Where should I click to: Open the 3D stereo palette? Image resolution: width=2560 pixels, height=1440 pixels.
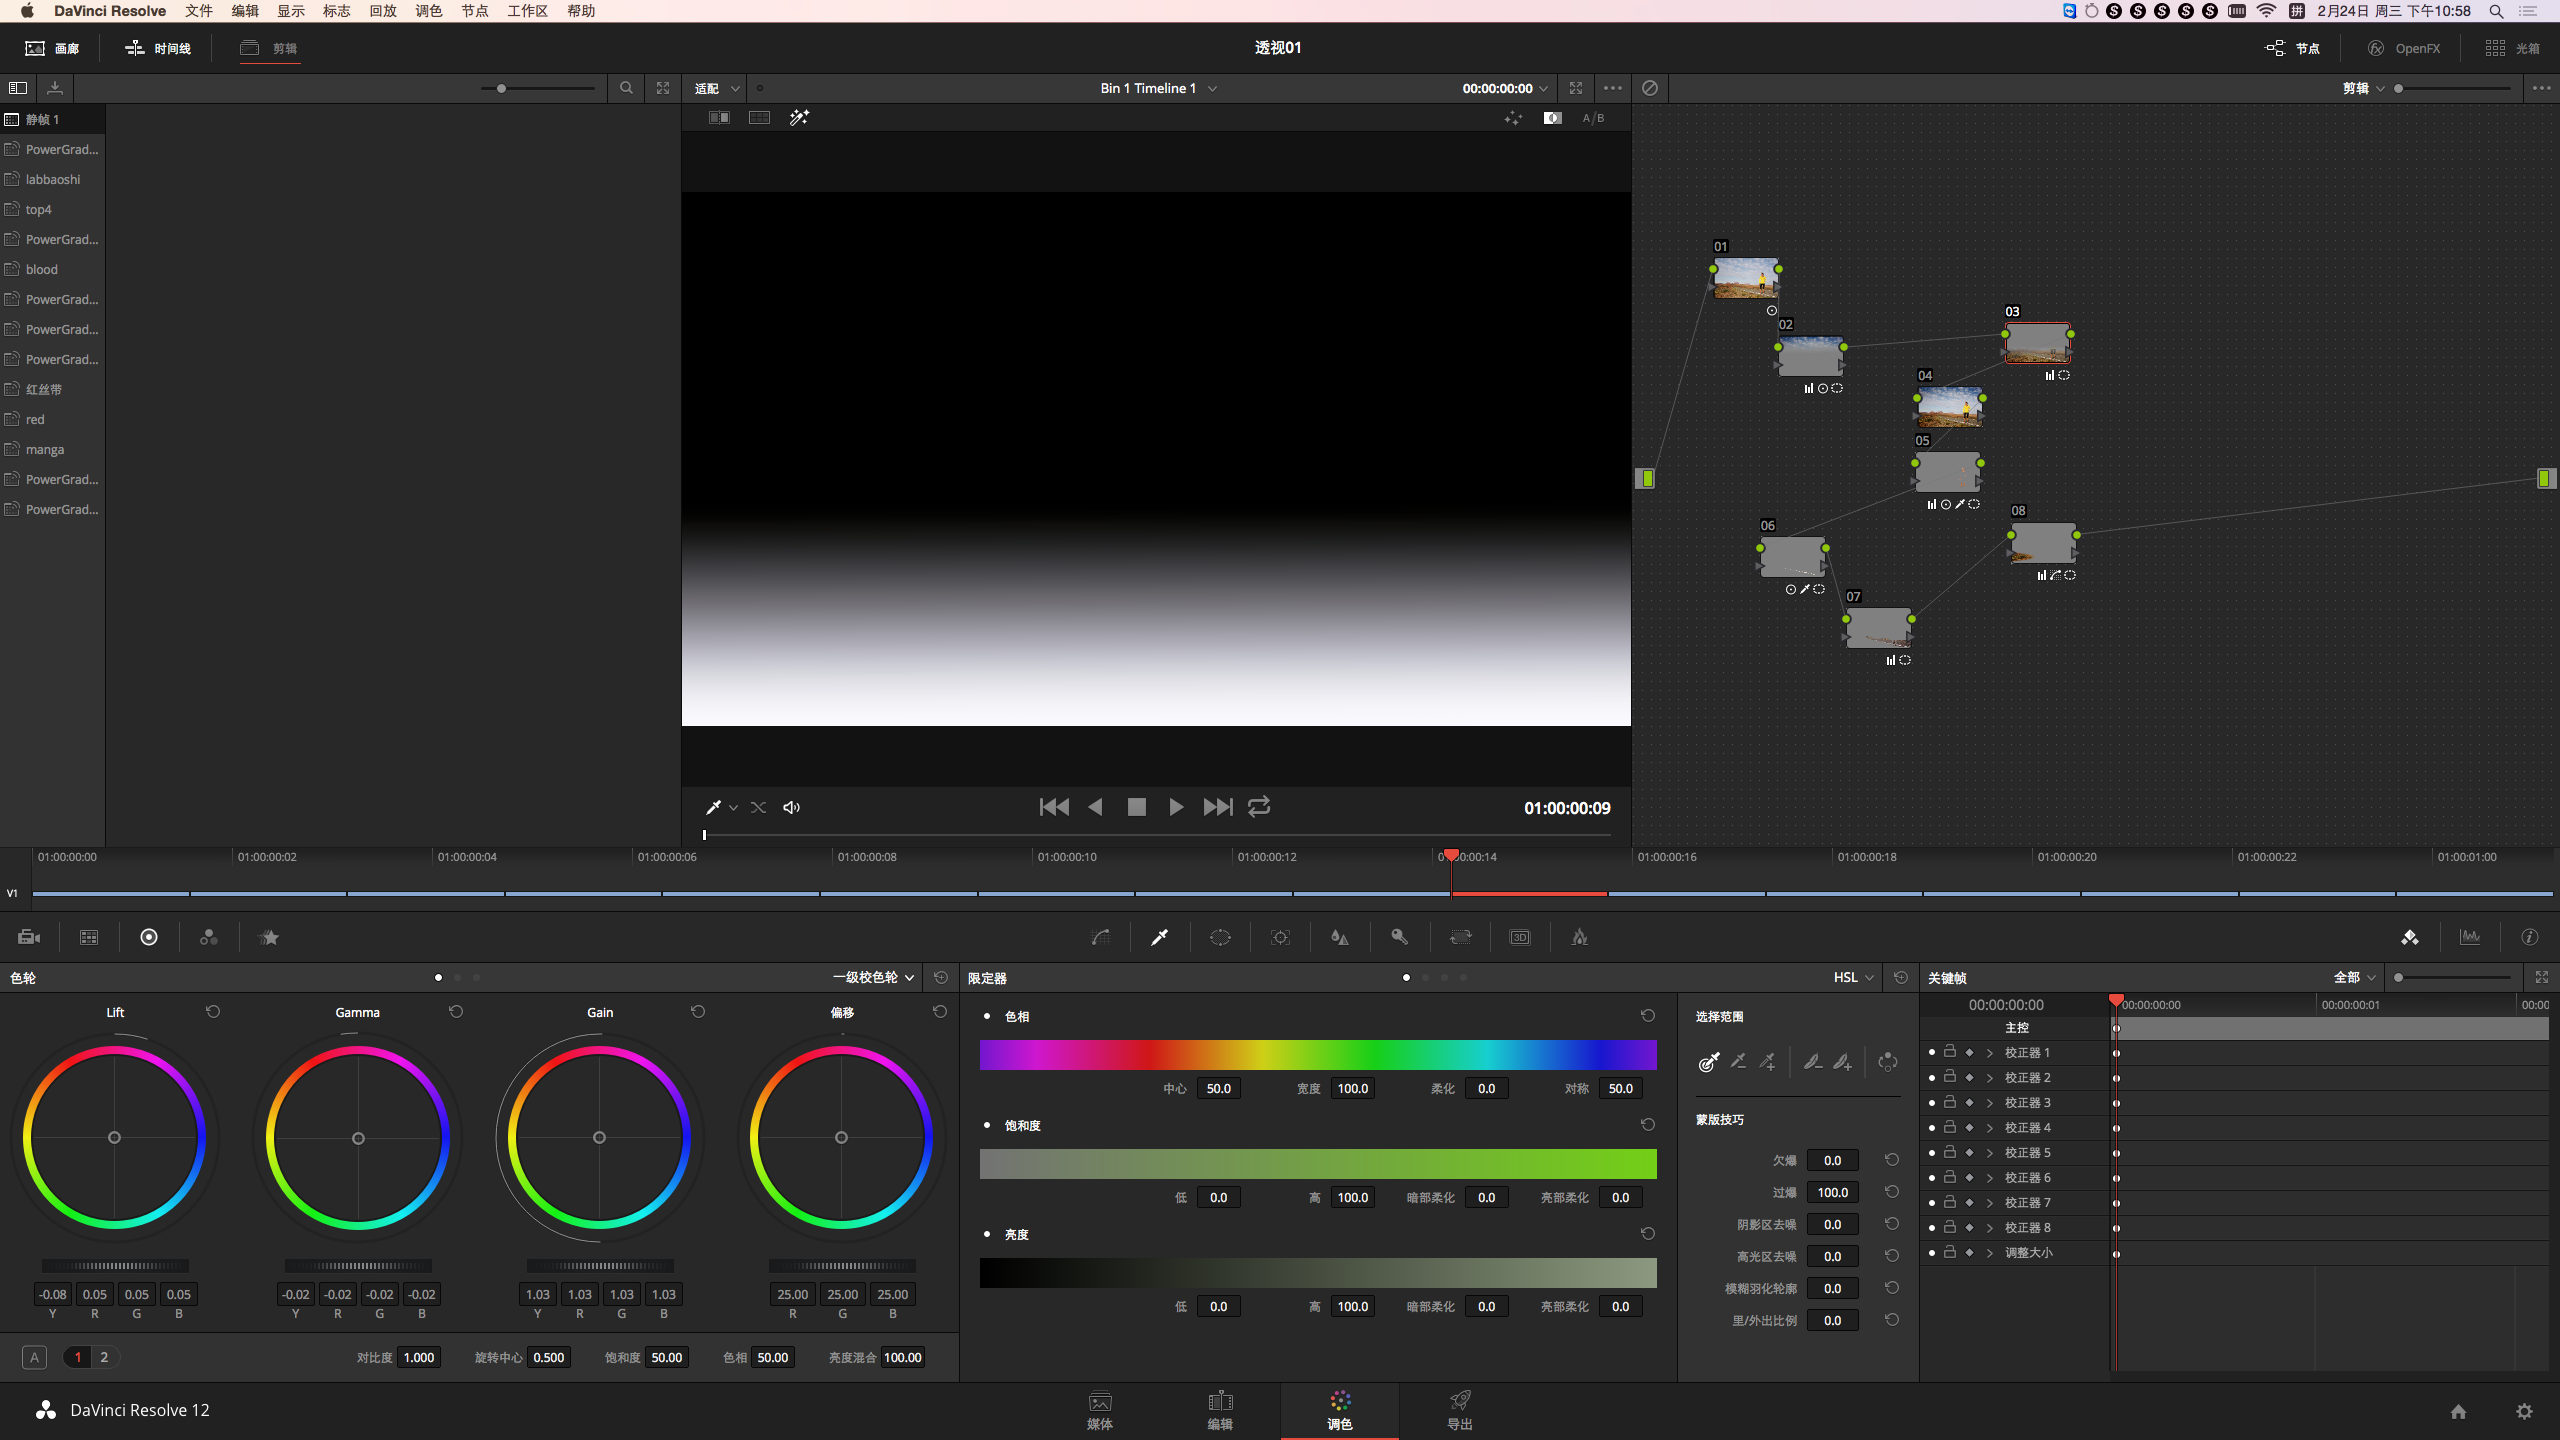[x=1520, y=937]
